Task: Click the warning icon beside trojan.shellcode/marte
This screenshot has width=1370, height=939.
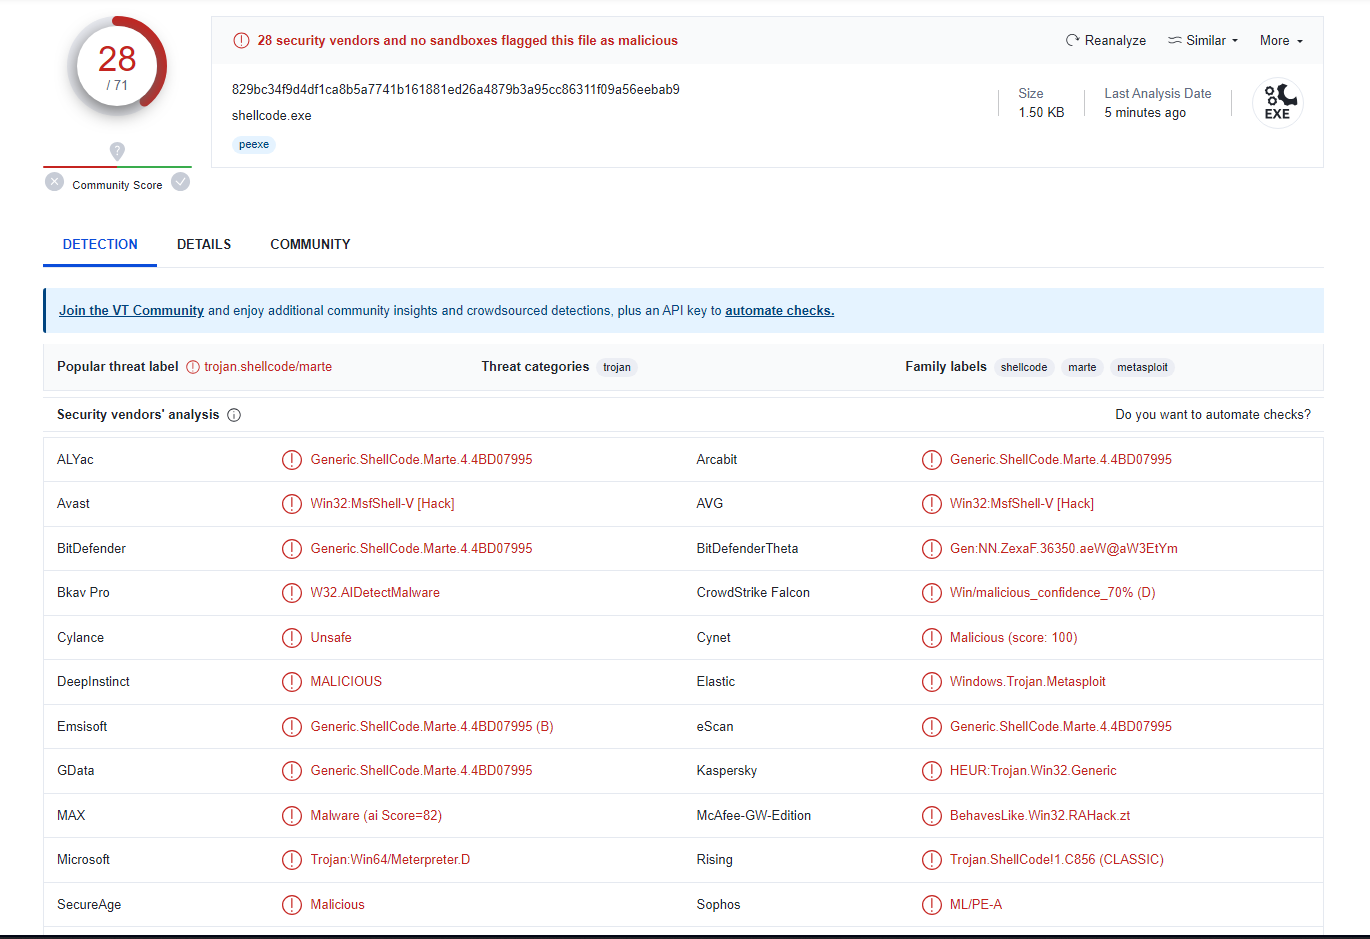Action: tap(193, 367)
